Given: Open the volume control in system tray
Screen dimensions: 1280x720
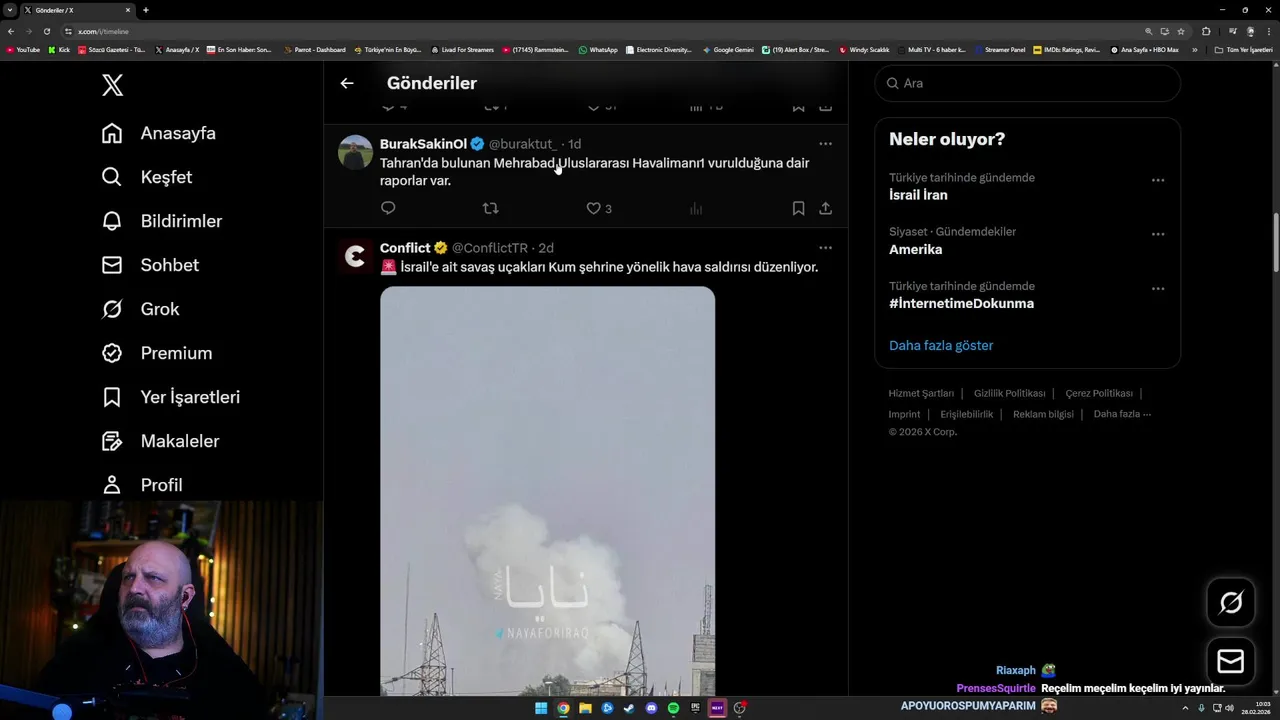Looking at the screenshot, I should [1229, 708].
